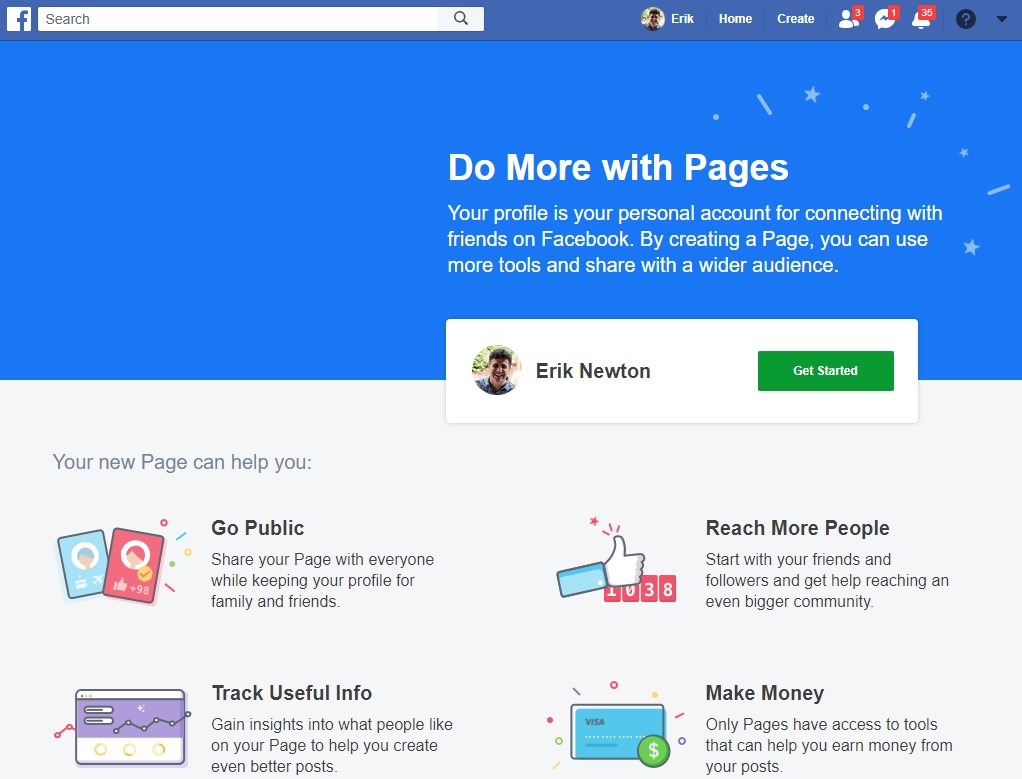The height and width of the screenshot is (779, 1022).
Task: Expand the account dropdown arrow
Action: 1002,19
